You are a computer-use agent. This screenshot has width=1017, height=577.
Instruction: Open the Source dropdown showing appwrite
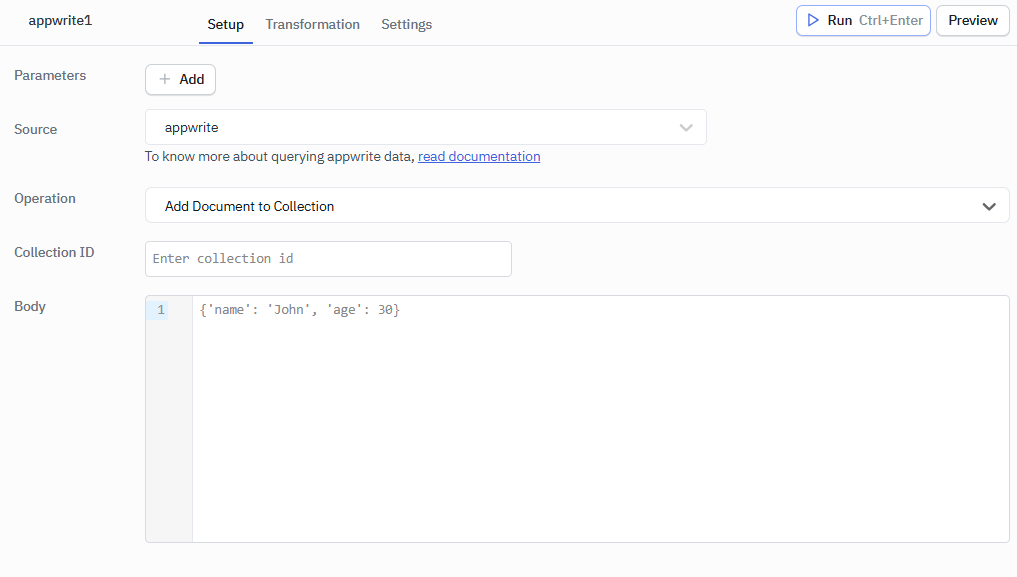[x=425, y=127]
